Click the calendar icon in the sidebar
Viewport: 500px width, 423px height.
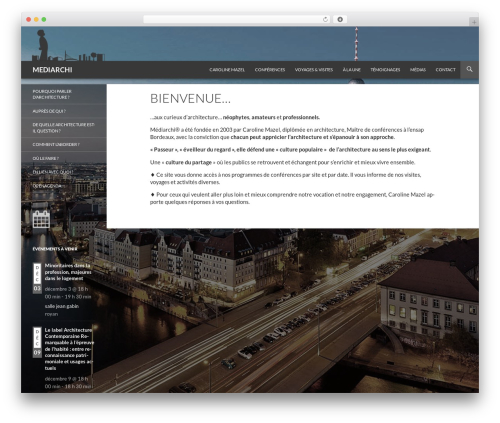(x=41, y=219)
